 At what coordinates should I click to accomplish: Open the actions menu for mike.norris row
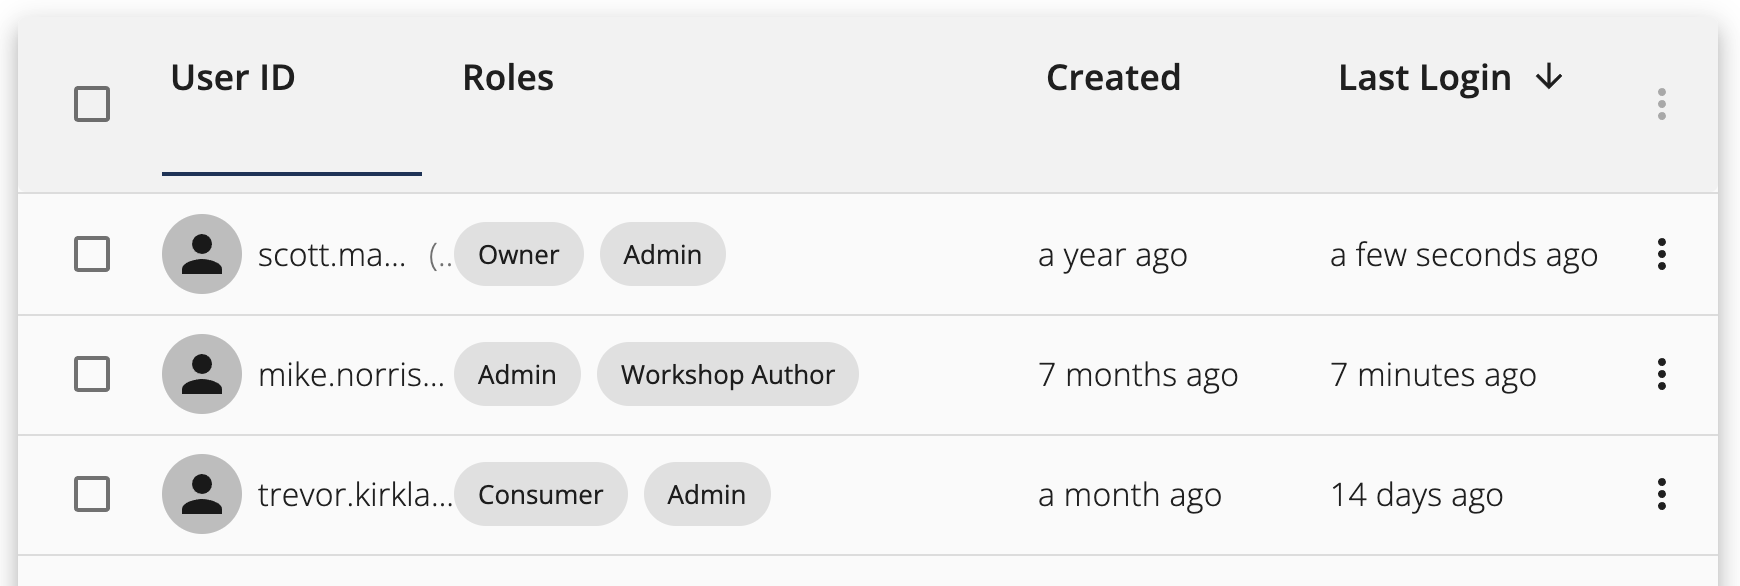click(1661, 374)
